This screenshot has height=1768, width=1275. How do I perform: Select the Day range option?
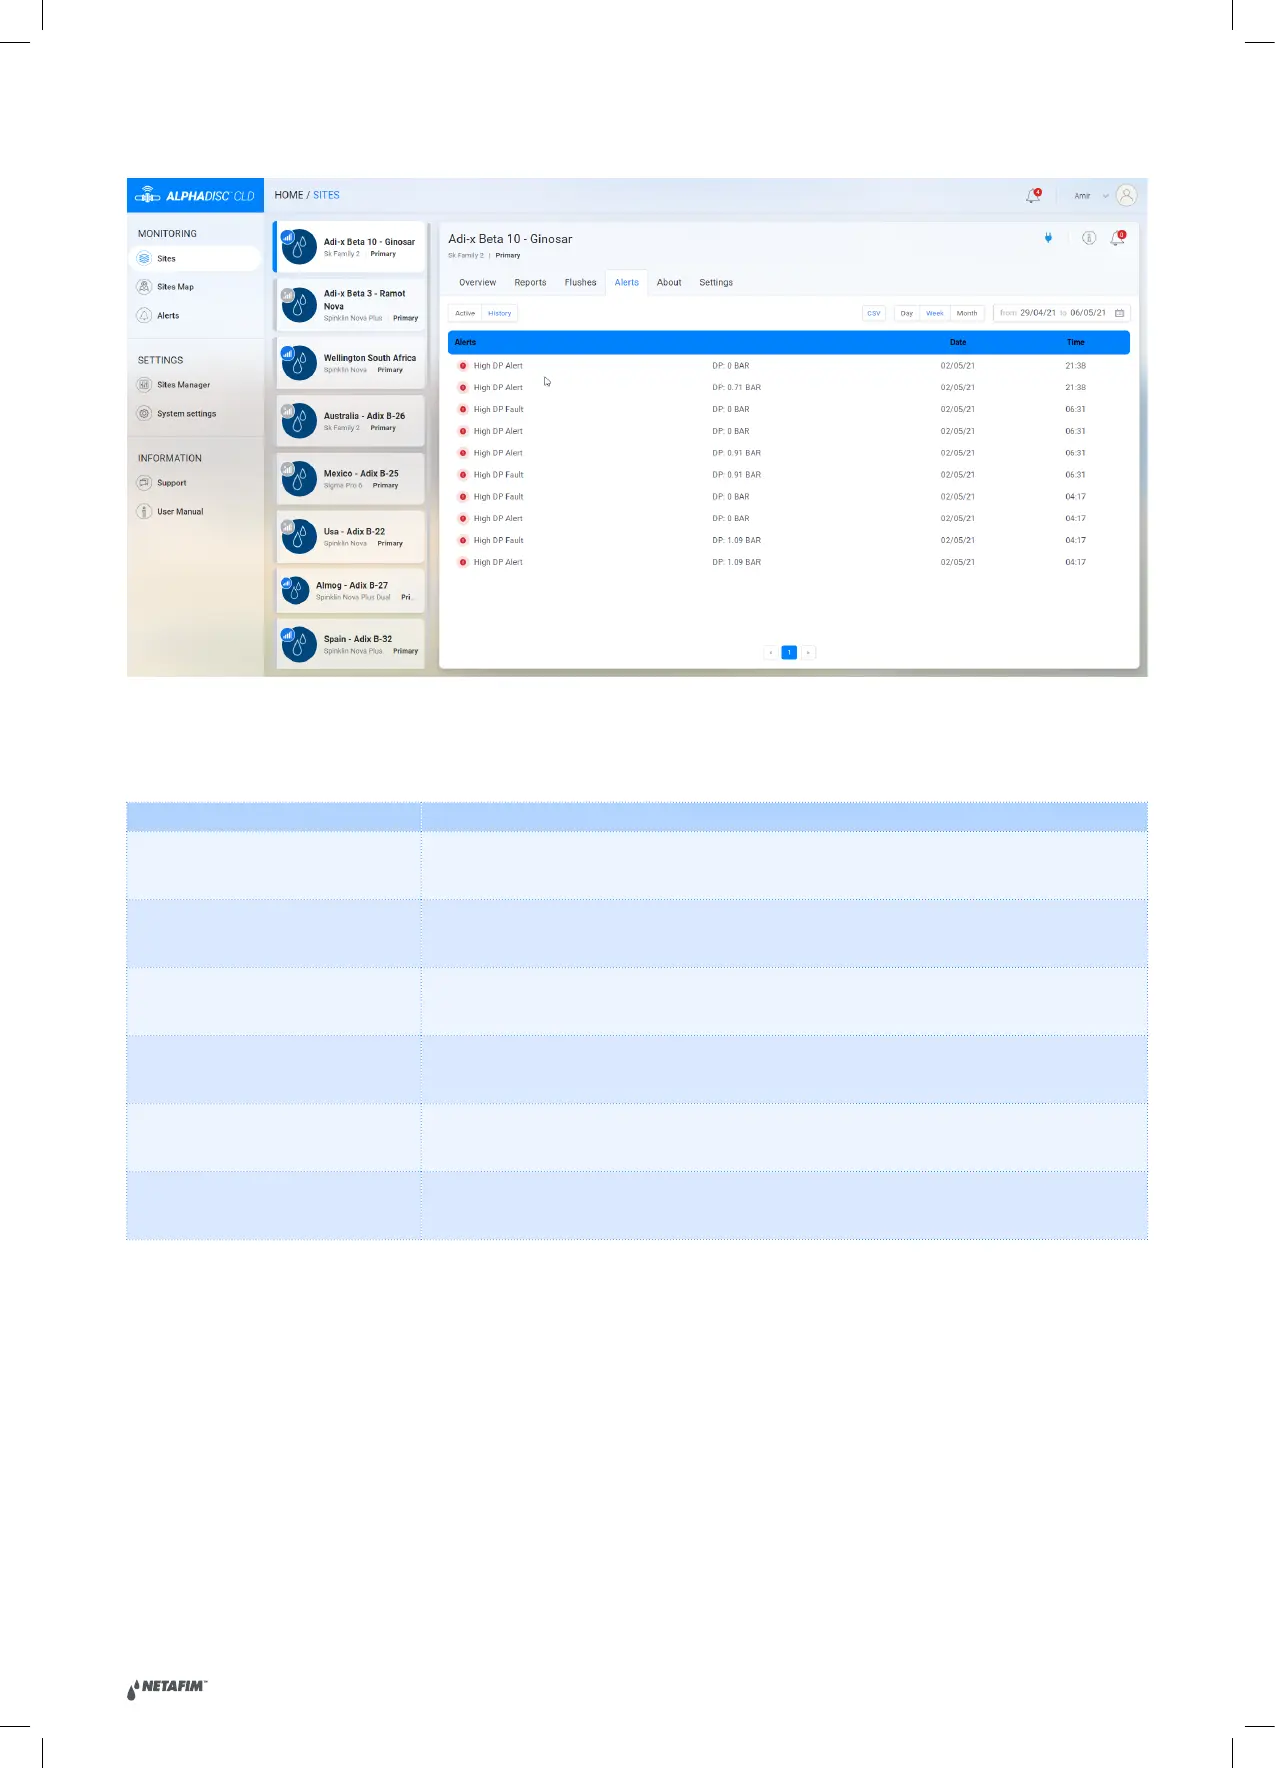907,313
